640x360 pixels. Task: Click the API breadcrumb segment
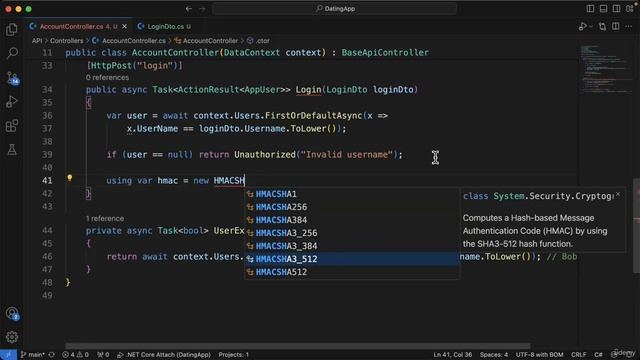(37, 41)
